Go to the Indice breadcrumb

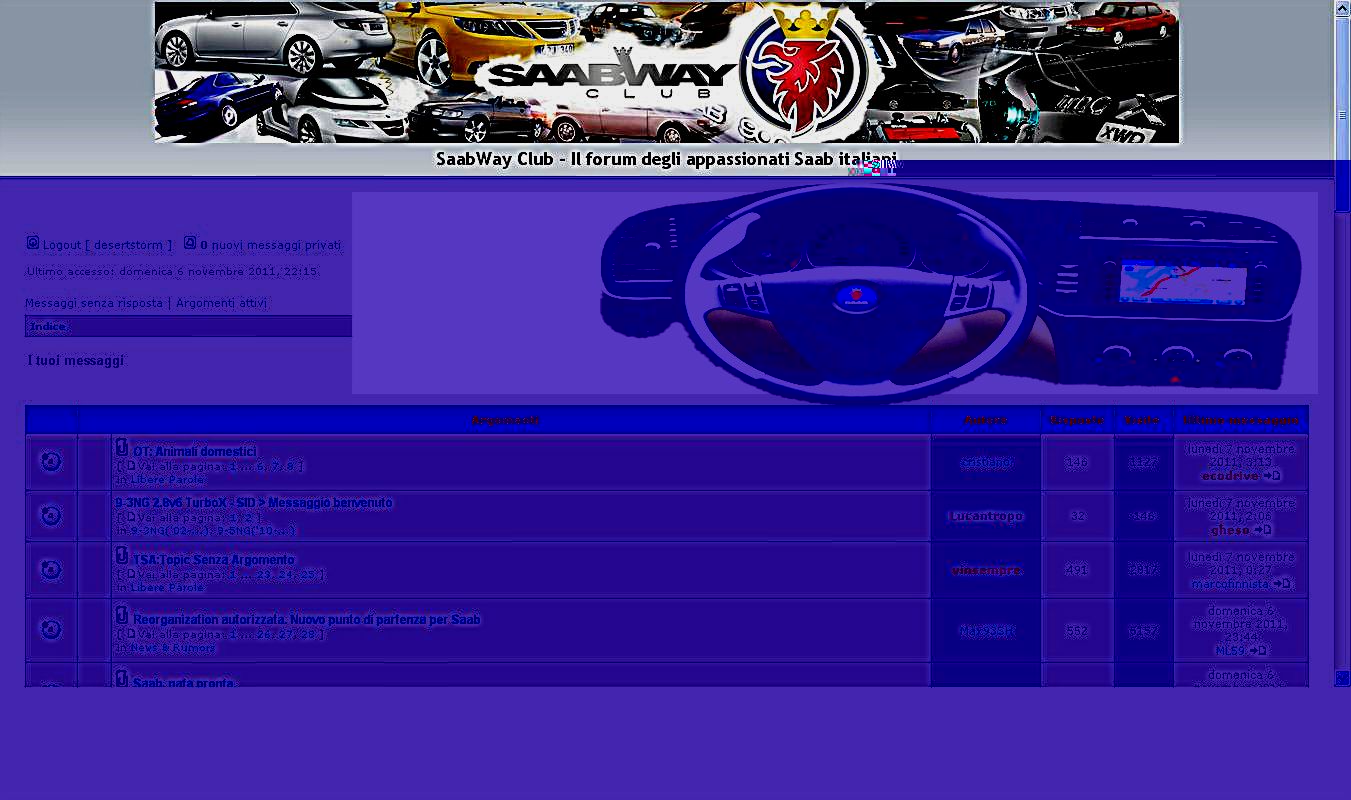pyautogui.click(x=48, y=327)
